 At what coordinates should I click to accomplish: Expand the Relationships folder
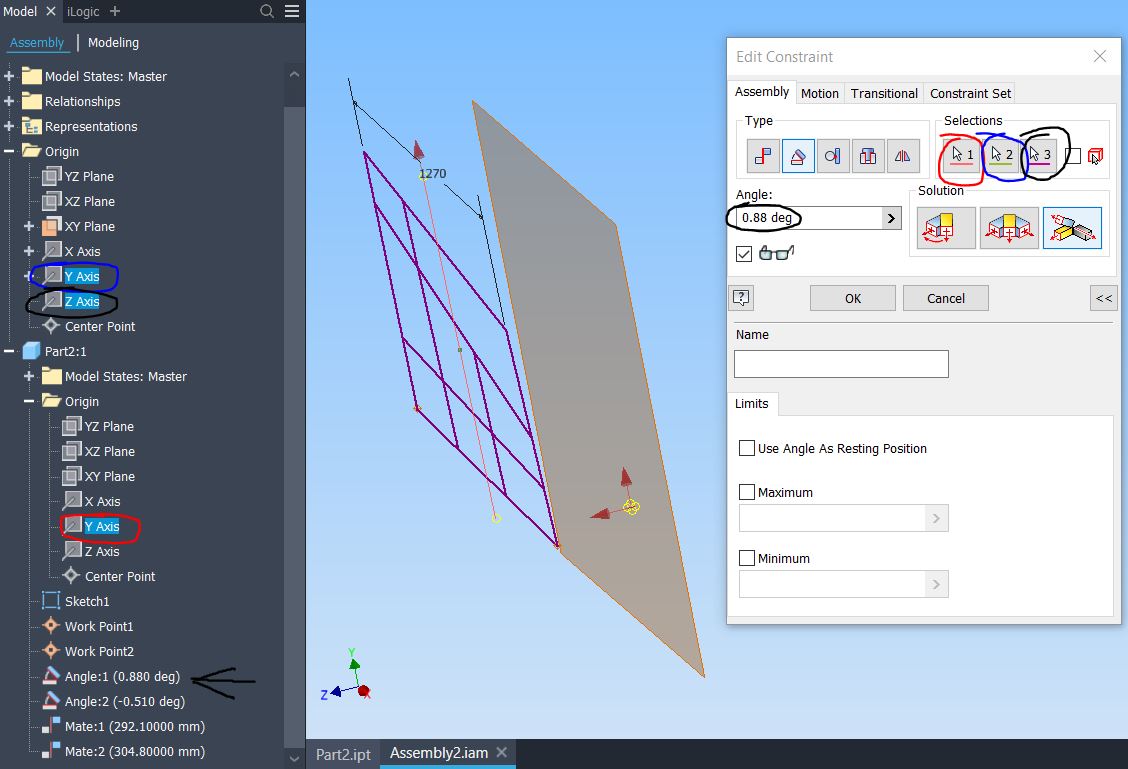pyautogui.click(x=9, y=101)
